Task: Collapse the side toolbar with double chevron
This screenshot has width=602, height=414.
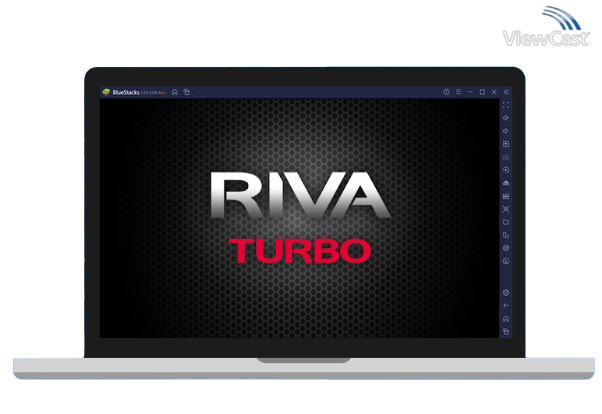Action: [506, 92]
